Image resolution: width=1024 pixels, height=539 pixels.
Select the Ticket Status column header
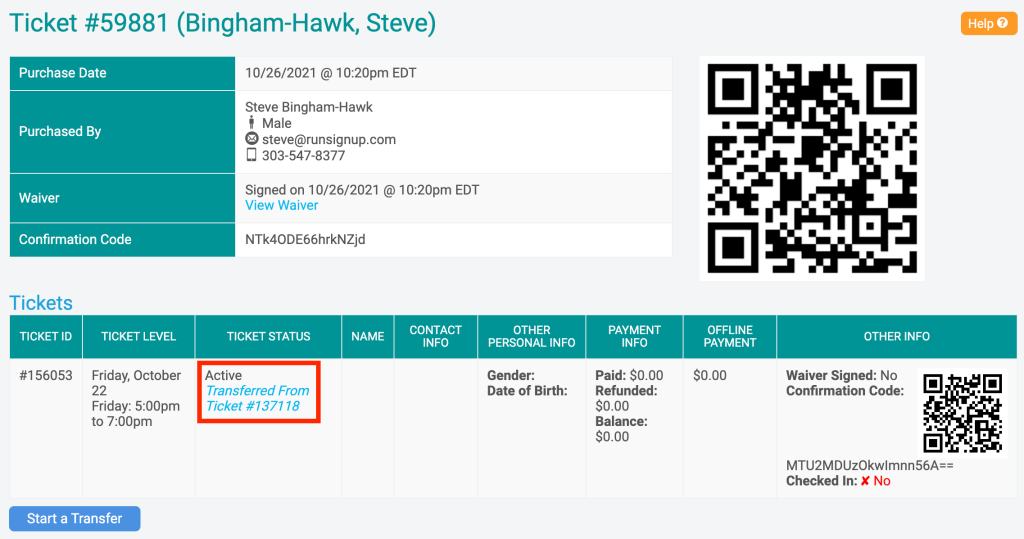[268, 336]
